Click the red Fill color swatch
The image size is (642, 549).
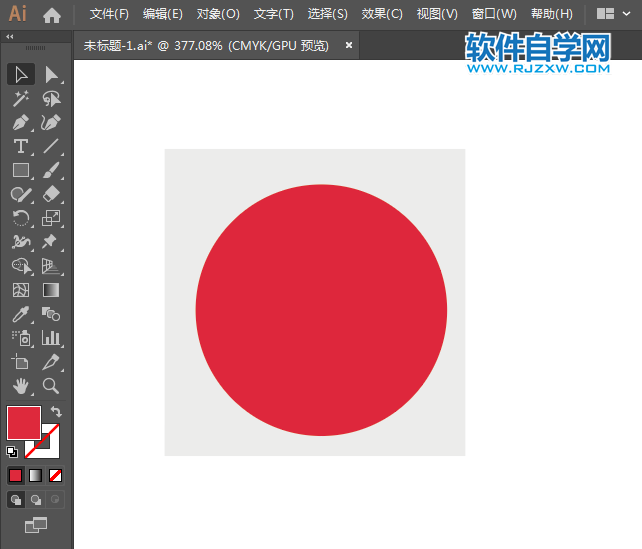point(23,422)
